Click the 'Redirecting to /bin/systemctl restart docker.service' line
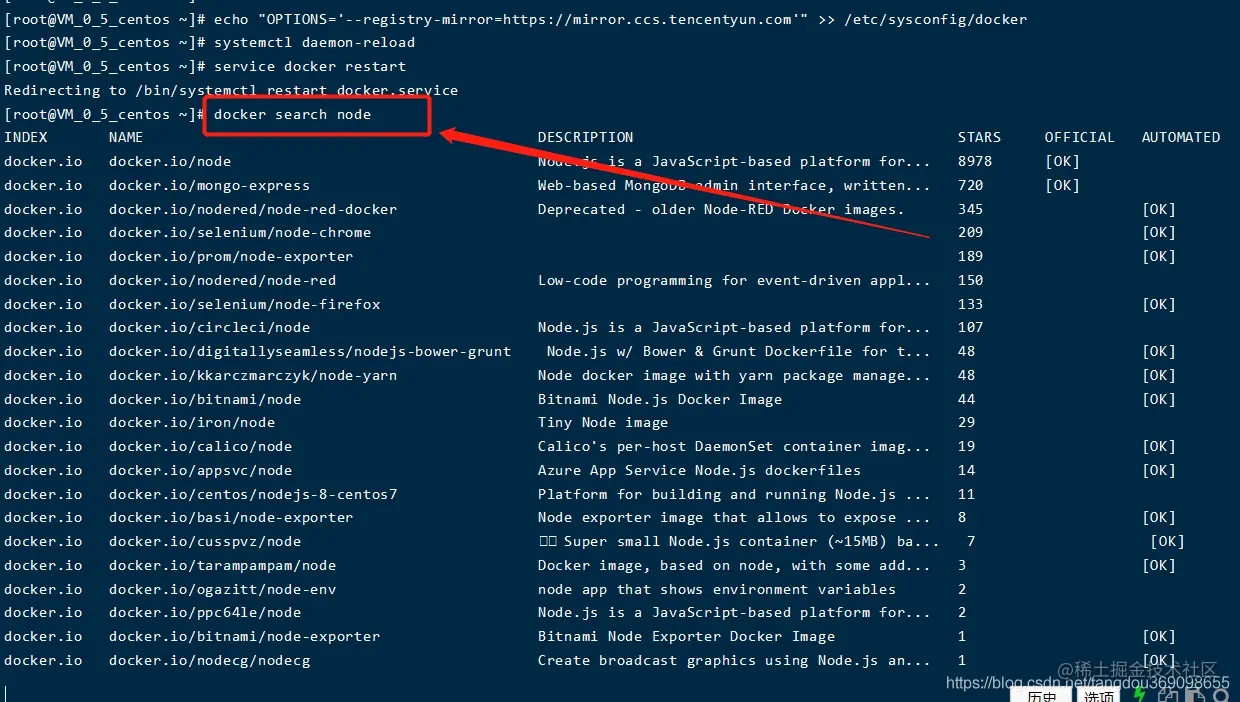The height and width of the screenshot is (702, 1240). (231, 90)
